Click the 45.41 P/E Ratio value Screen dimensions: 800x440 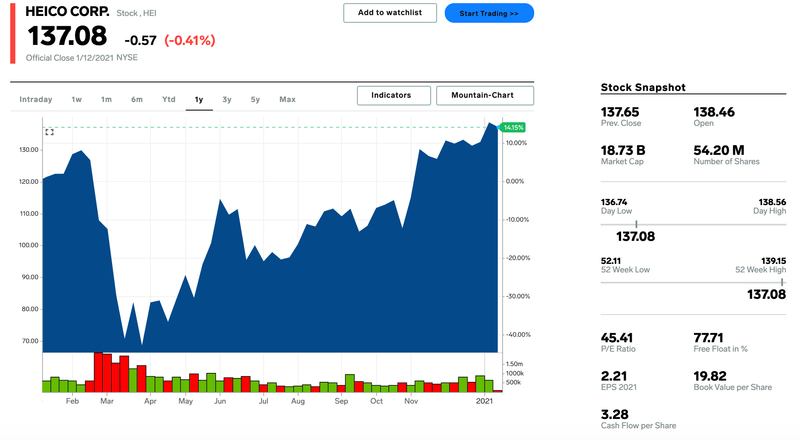click(x=617, y=338)
